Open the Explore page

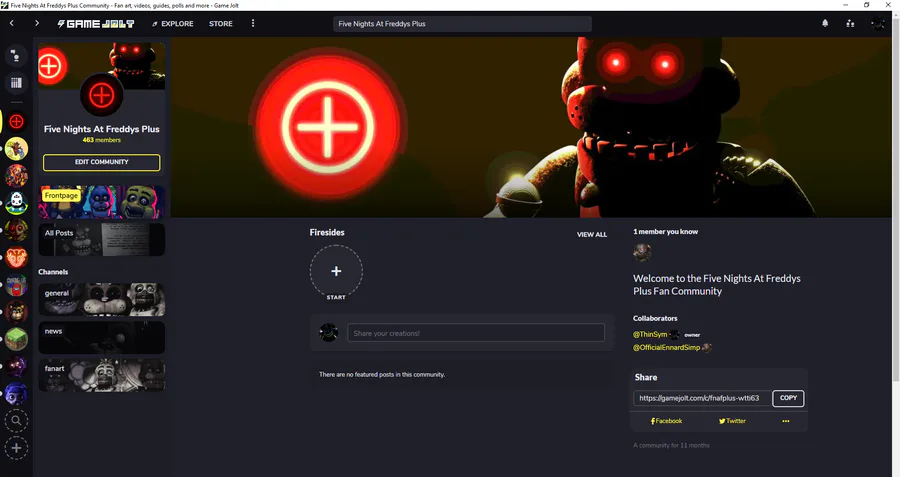point(172,24)
